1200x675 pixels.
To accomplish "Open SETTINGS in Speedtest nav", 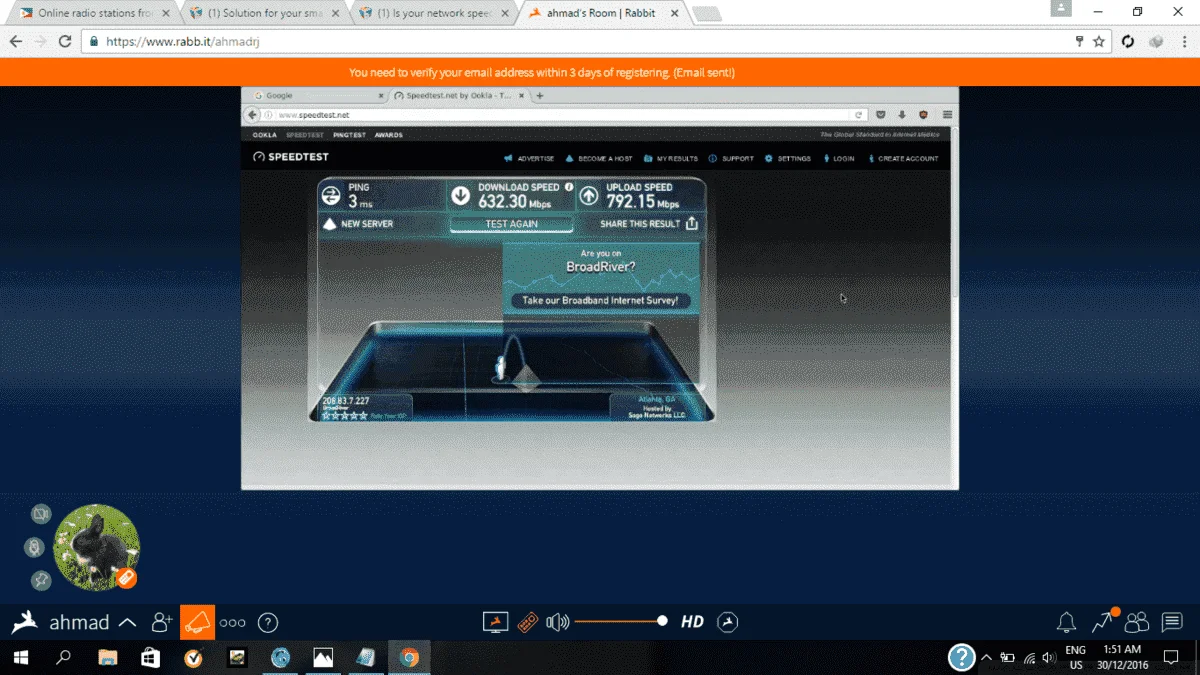I will (788, 158).
